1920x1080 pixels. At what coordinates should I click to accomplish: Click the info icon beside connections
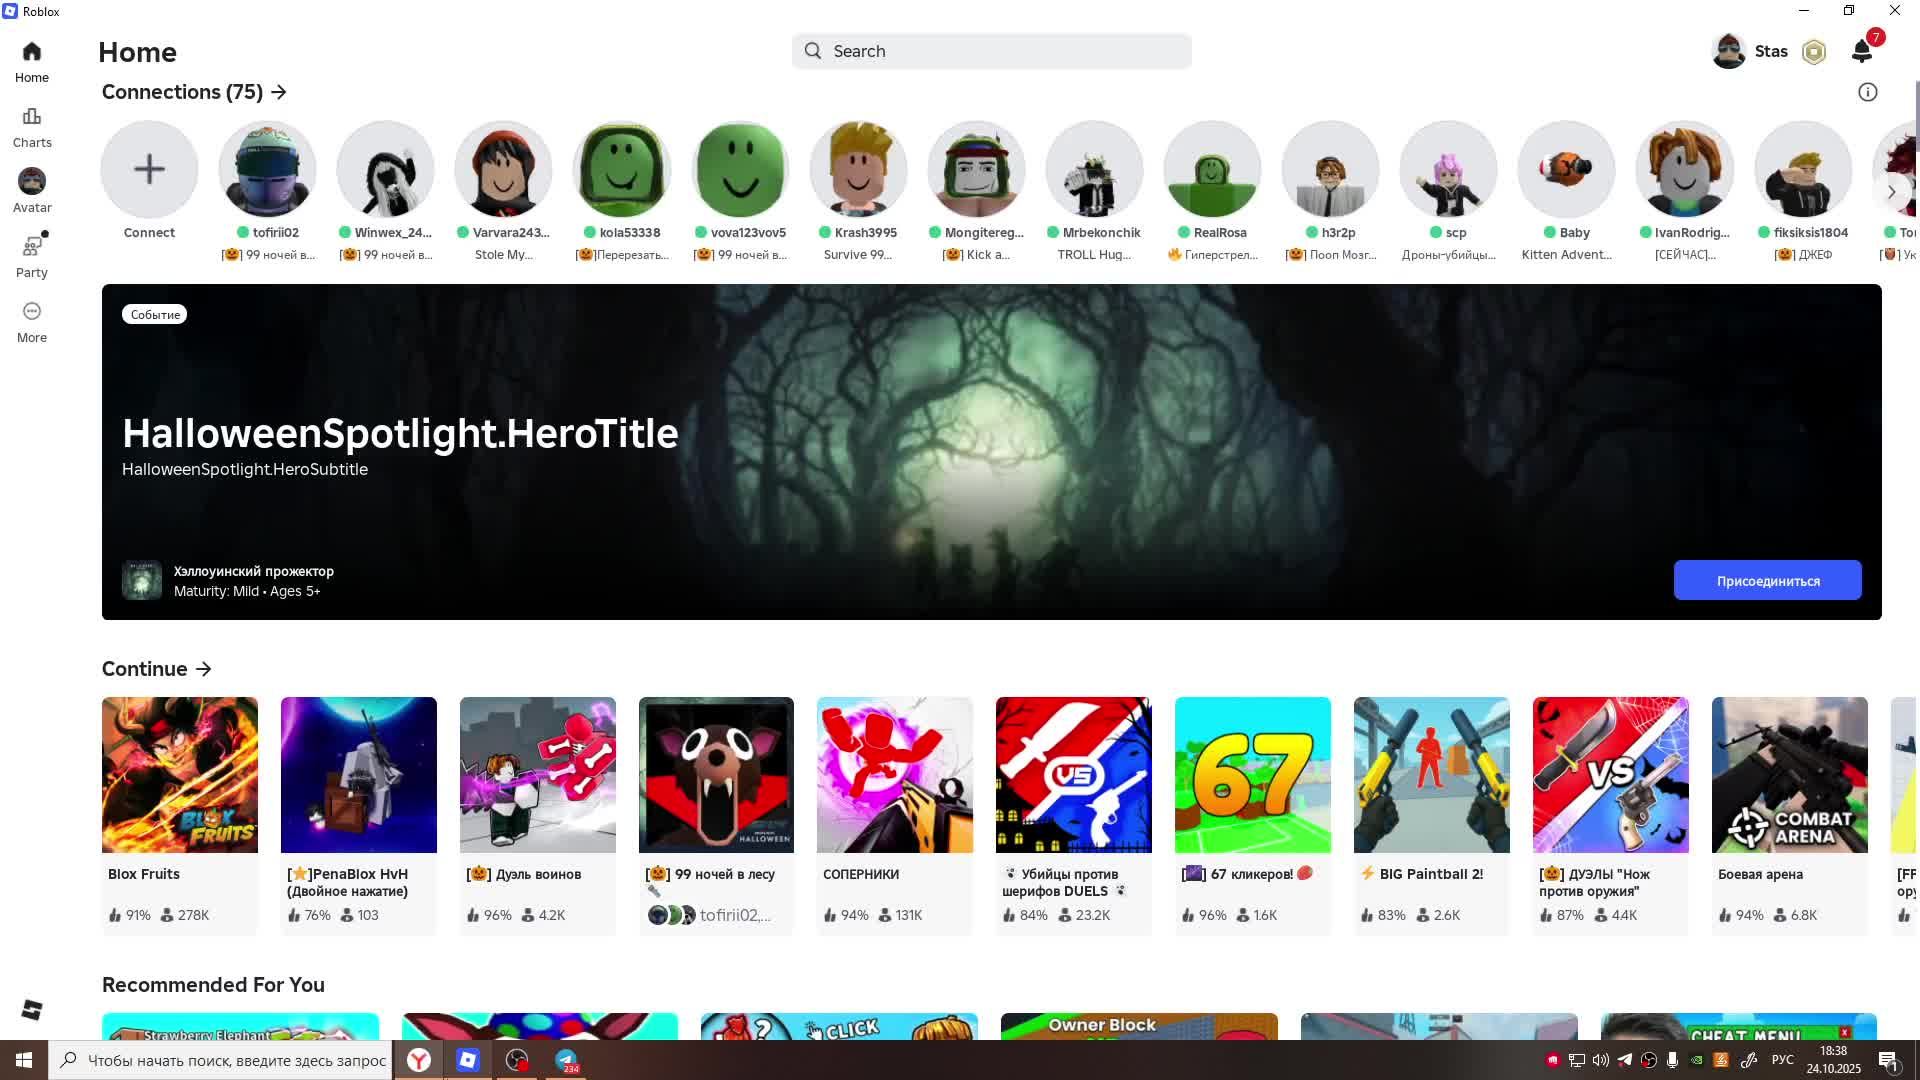[1867, 92]
